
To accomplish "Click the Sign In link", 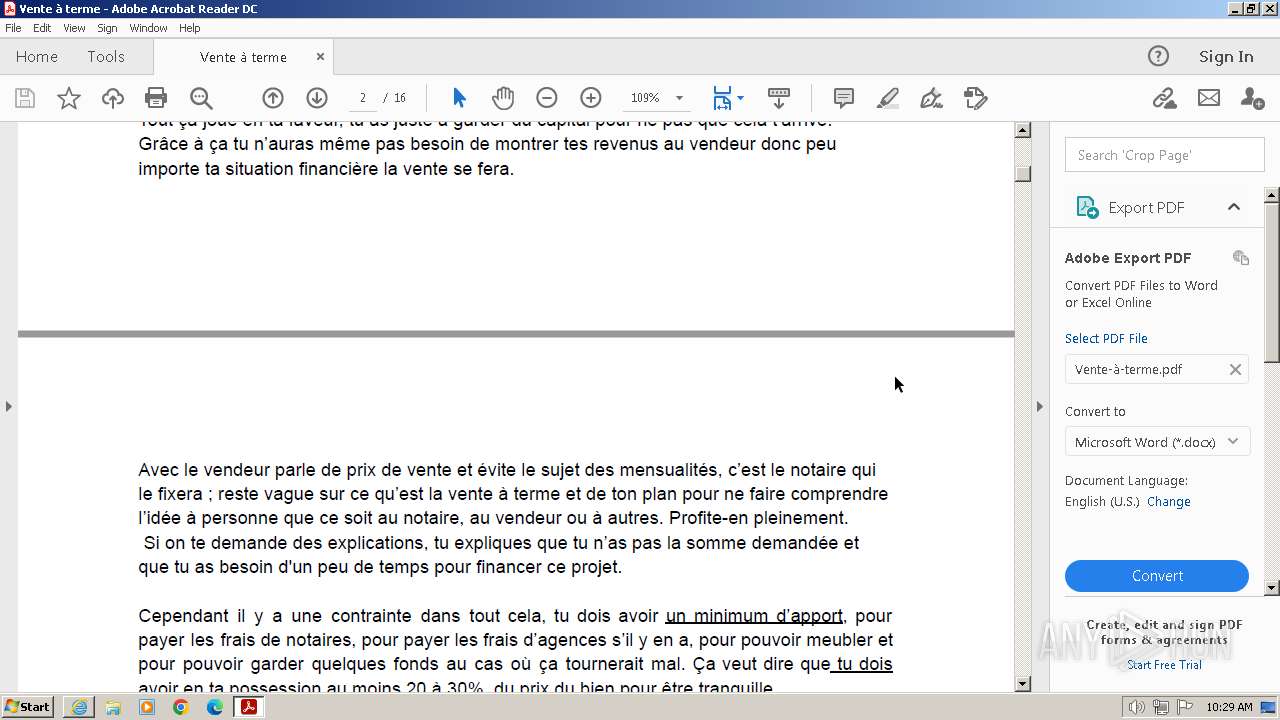I will 1226,57.
